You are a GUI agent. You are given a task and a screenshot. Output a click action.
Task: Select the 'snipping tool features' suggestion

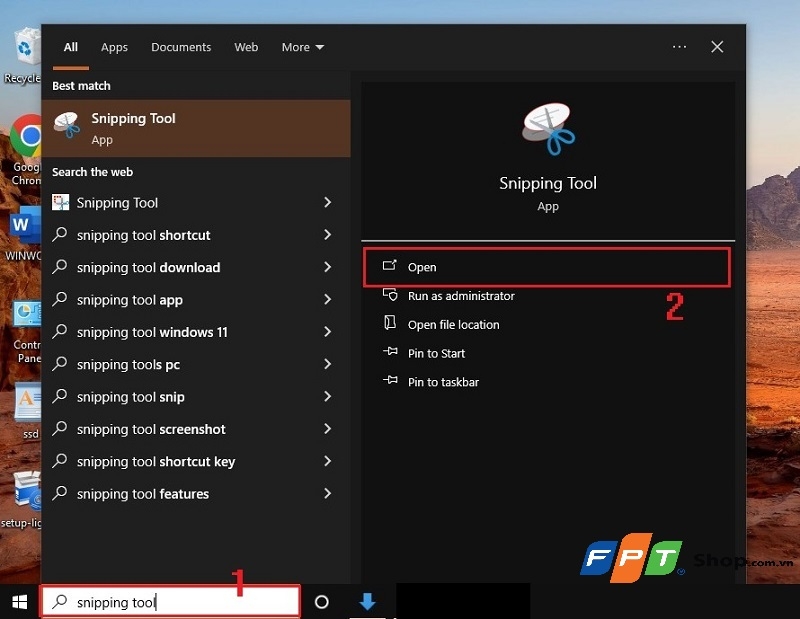[x=143, y=494]
